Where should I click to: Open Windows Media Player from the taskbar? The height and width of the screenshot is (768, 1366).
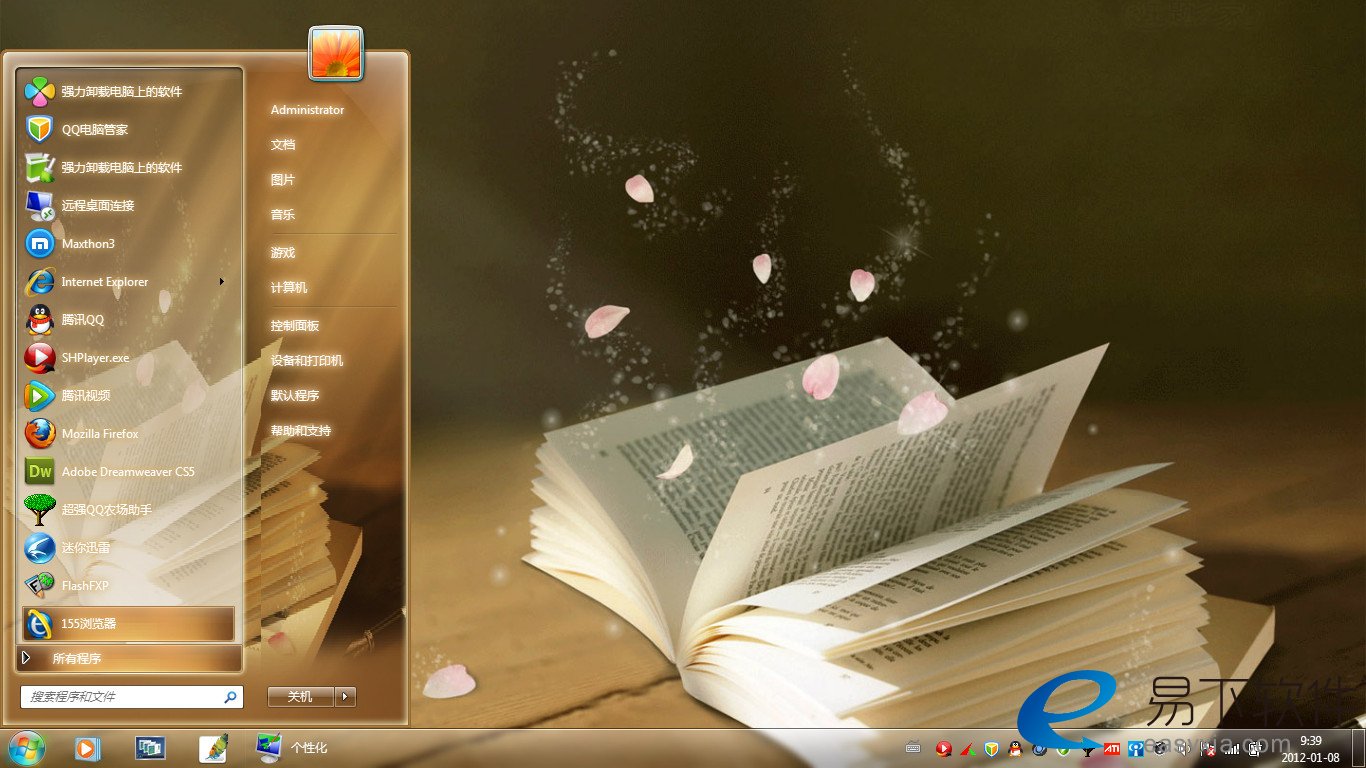click(x=87, y=747)
